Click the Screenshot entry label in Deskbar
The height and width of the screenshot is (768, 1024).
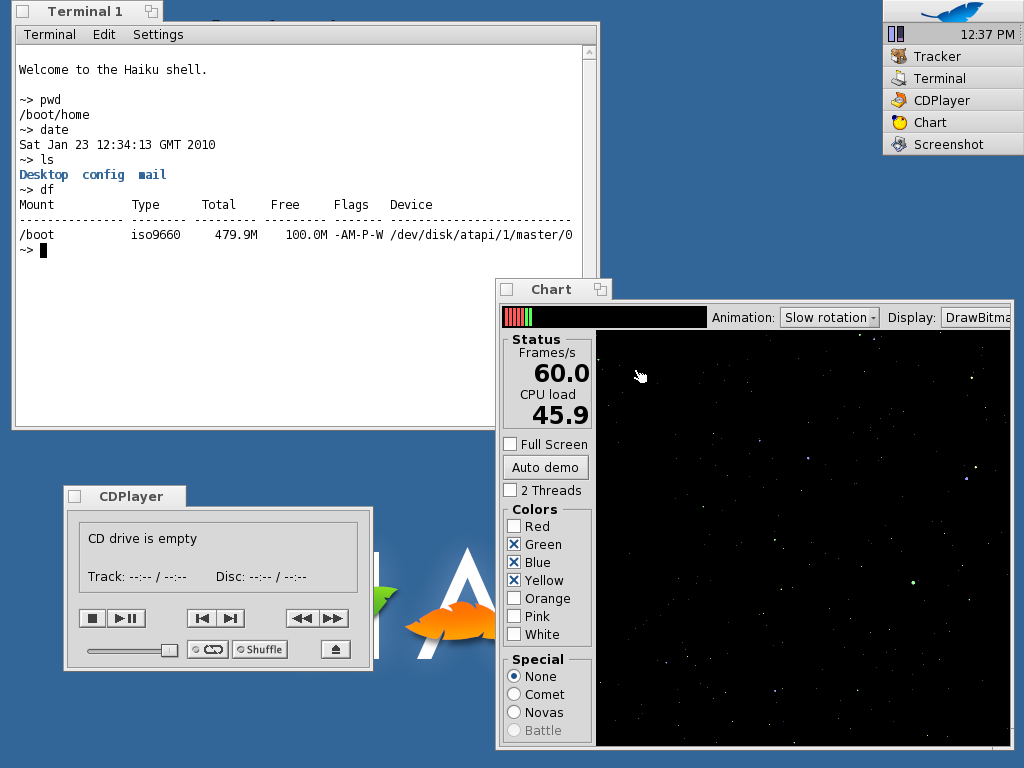(948, 144)
